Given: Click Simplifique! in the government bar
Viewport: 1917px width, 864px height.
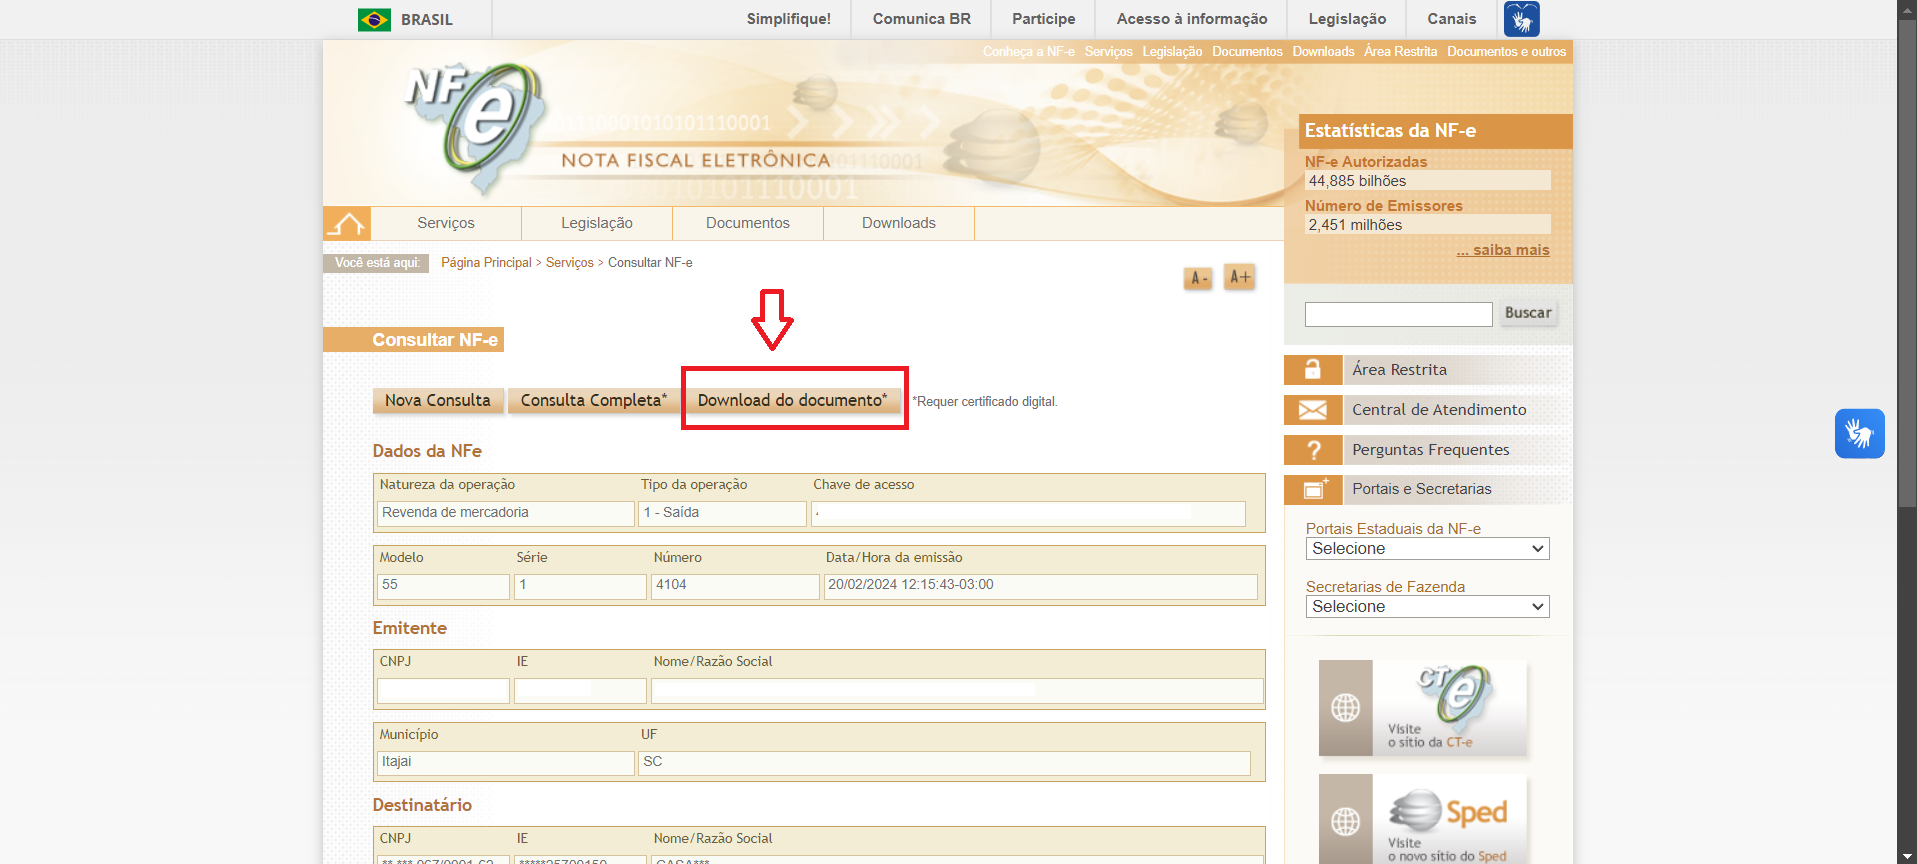Looking at the screenshot, I should (789, 19).
